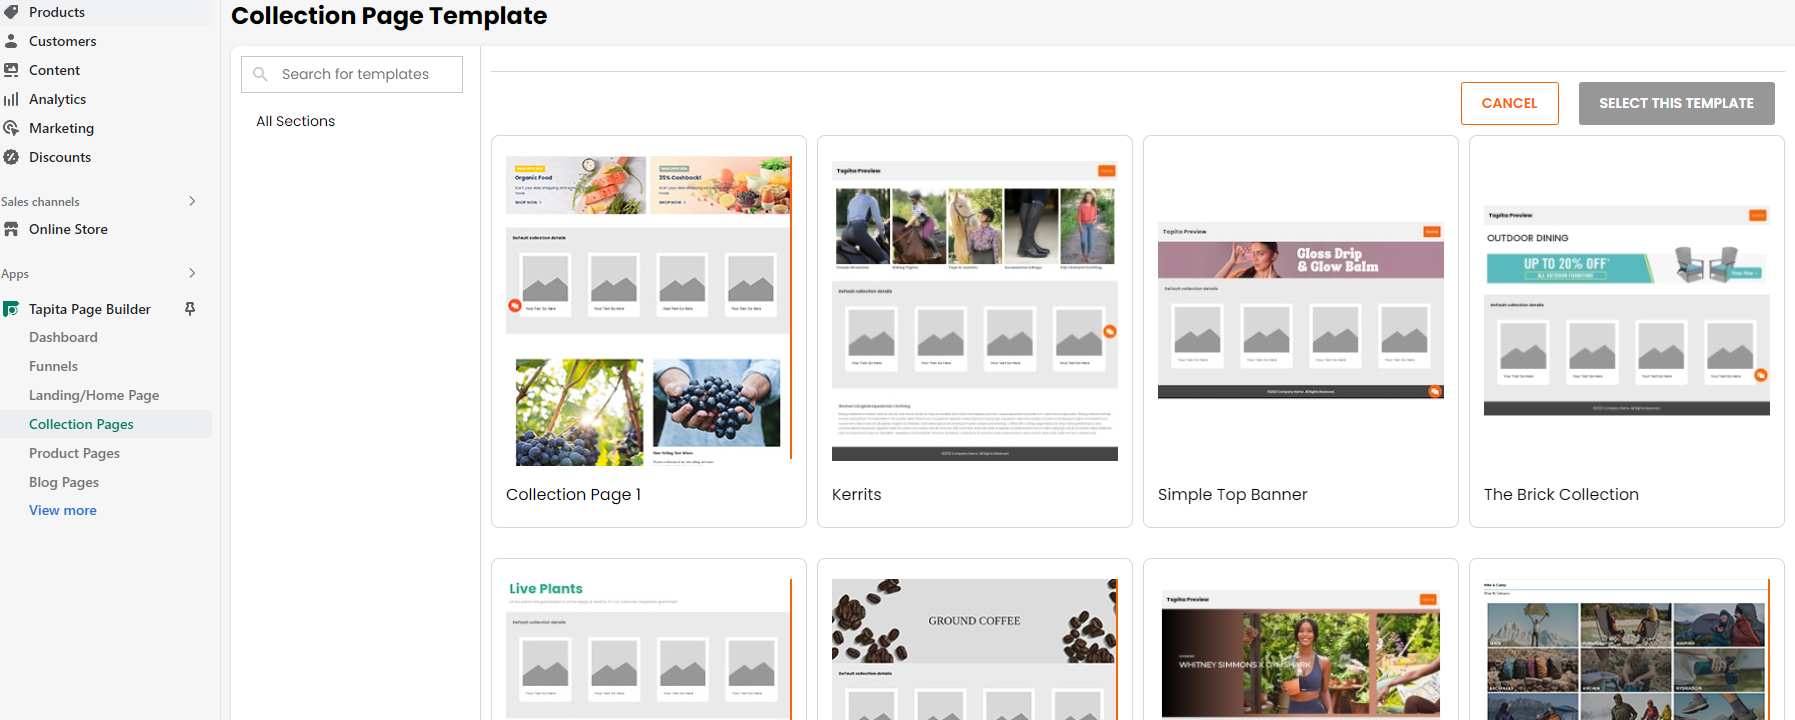Click the Tapita Page Builder app icon
This screenshot has width=1795, height=720.
point(11,309)
